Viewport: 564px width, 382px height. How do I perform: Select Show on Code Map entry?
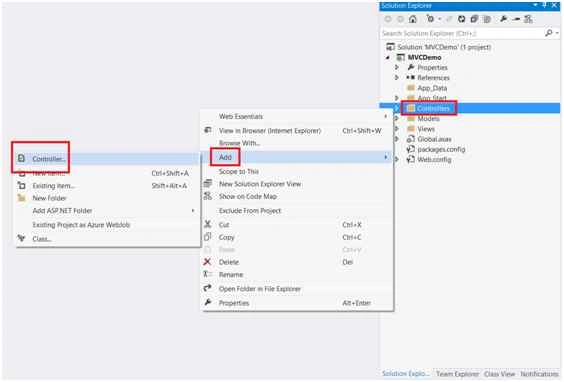pyautogui.click(x=248, y=196)
